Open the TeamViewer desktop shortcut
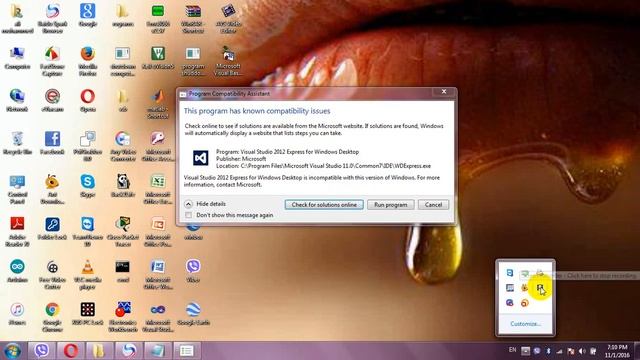Viewport: 640px width, 360px height. pos(87,231)
